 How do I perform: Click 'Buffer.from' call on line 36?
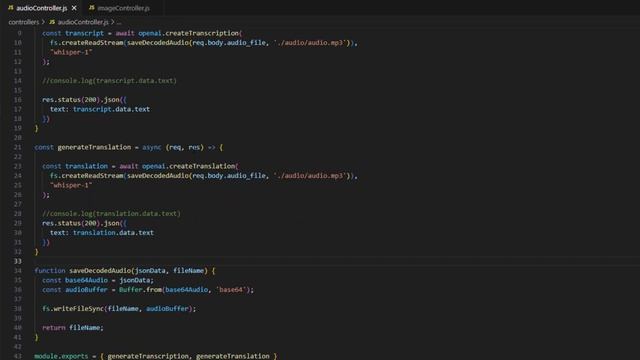pos(140,290)
